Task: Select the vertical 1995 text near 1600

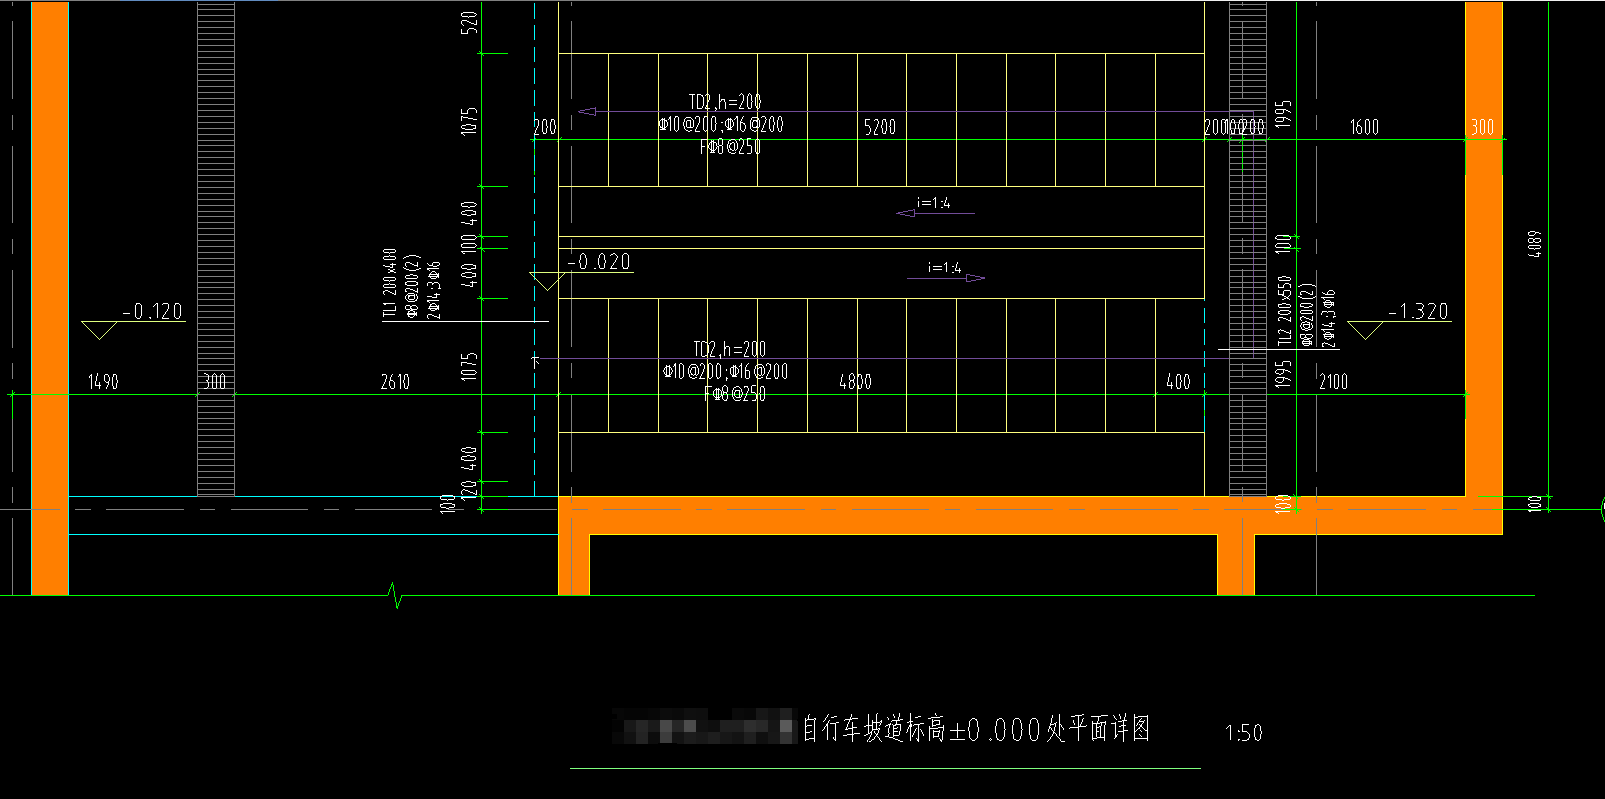Action: 1284,113
